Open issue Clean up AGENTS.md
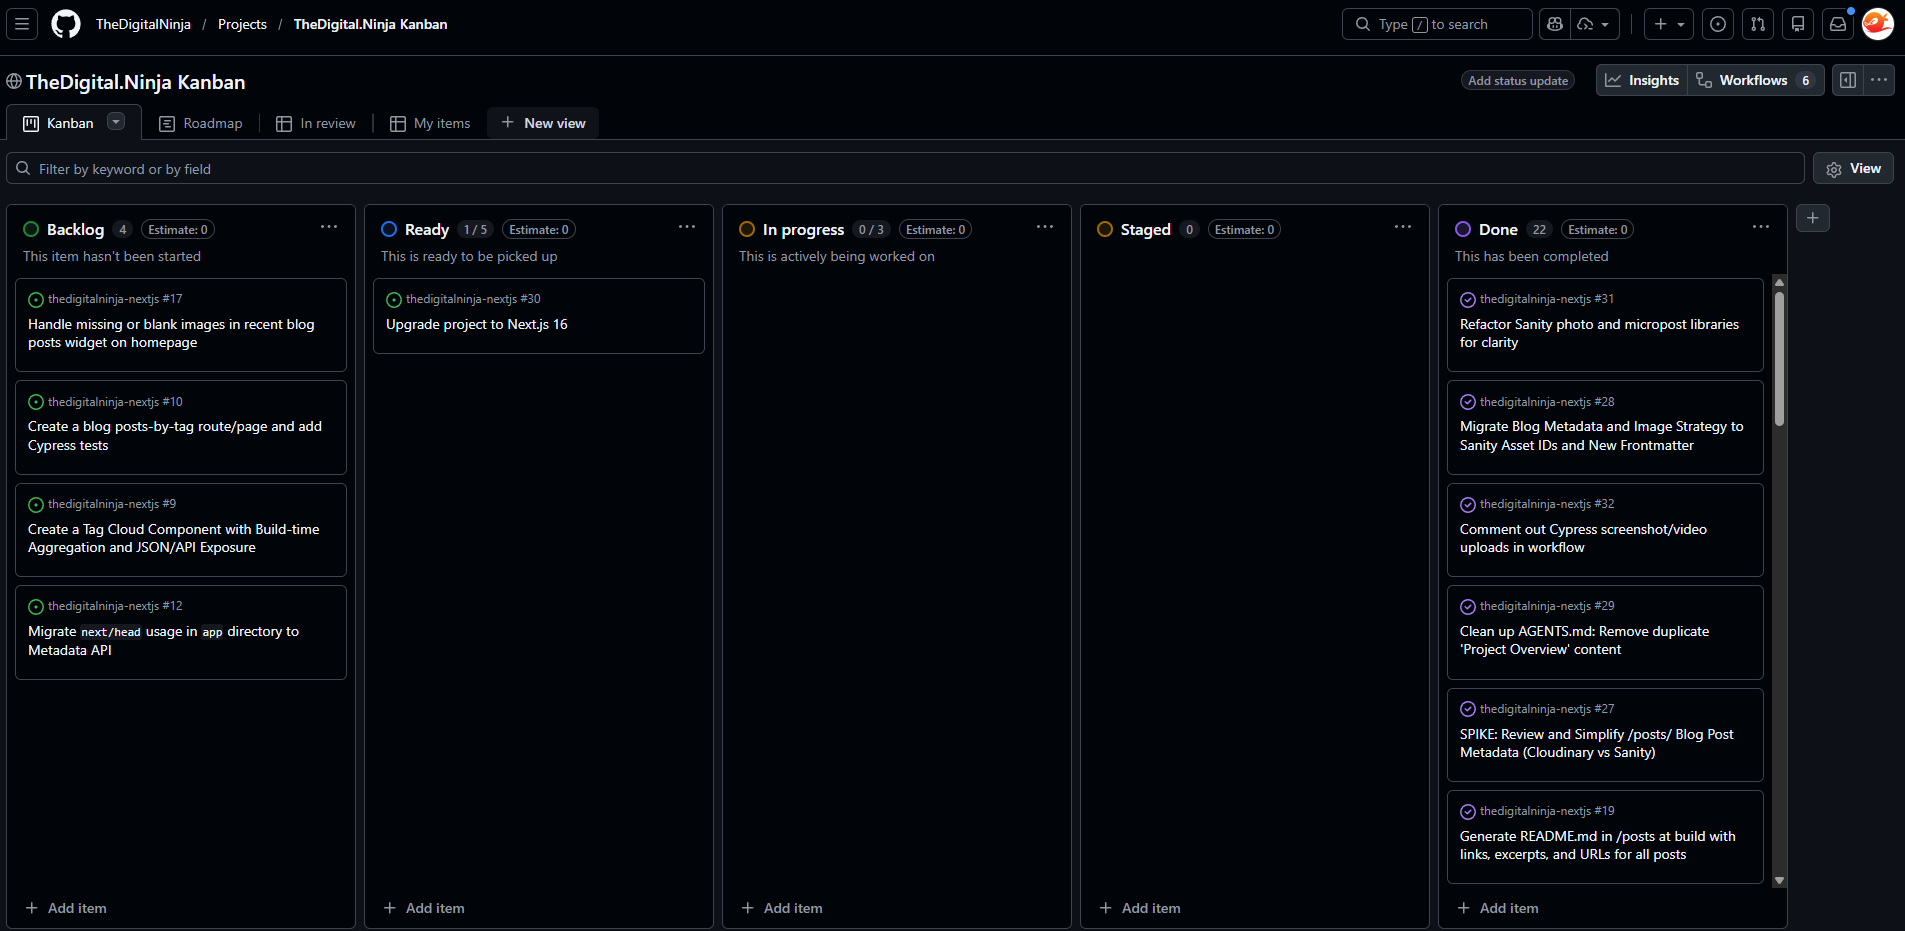The width and height of the screenshot is (1905, 931). (1584, 640)
